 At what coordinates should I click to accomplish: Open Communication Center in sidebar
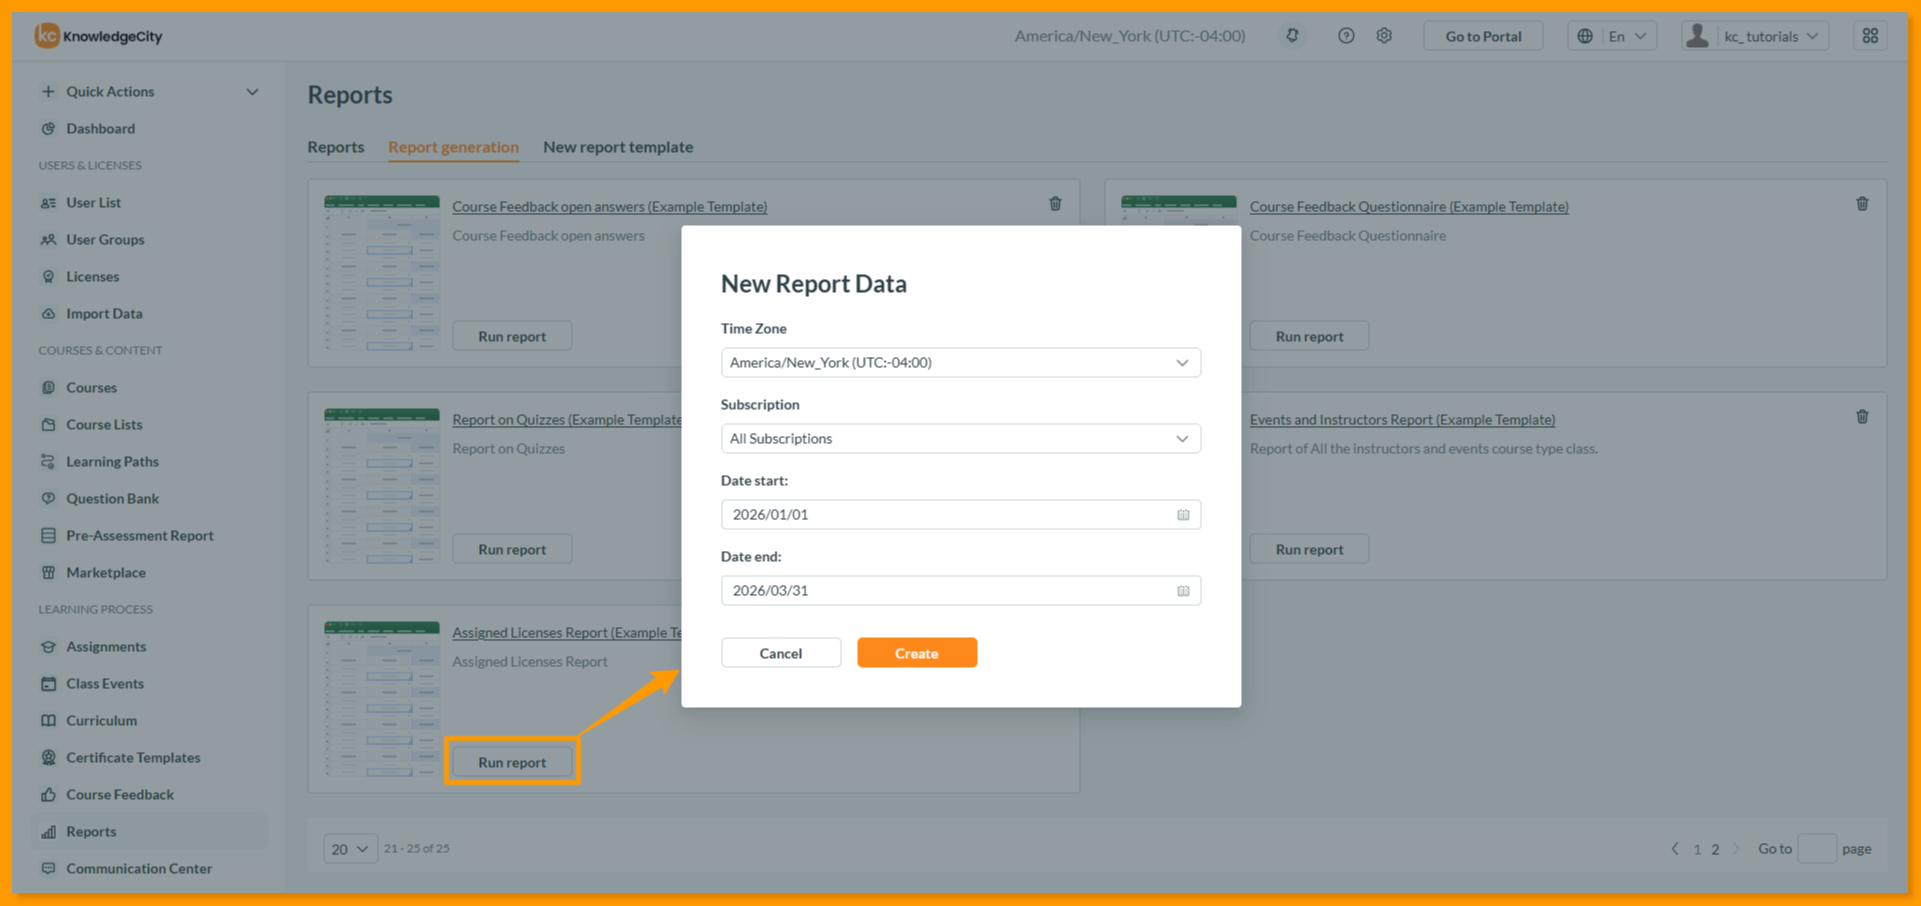[139, 869]
